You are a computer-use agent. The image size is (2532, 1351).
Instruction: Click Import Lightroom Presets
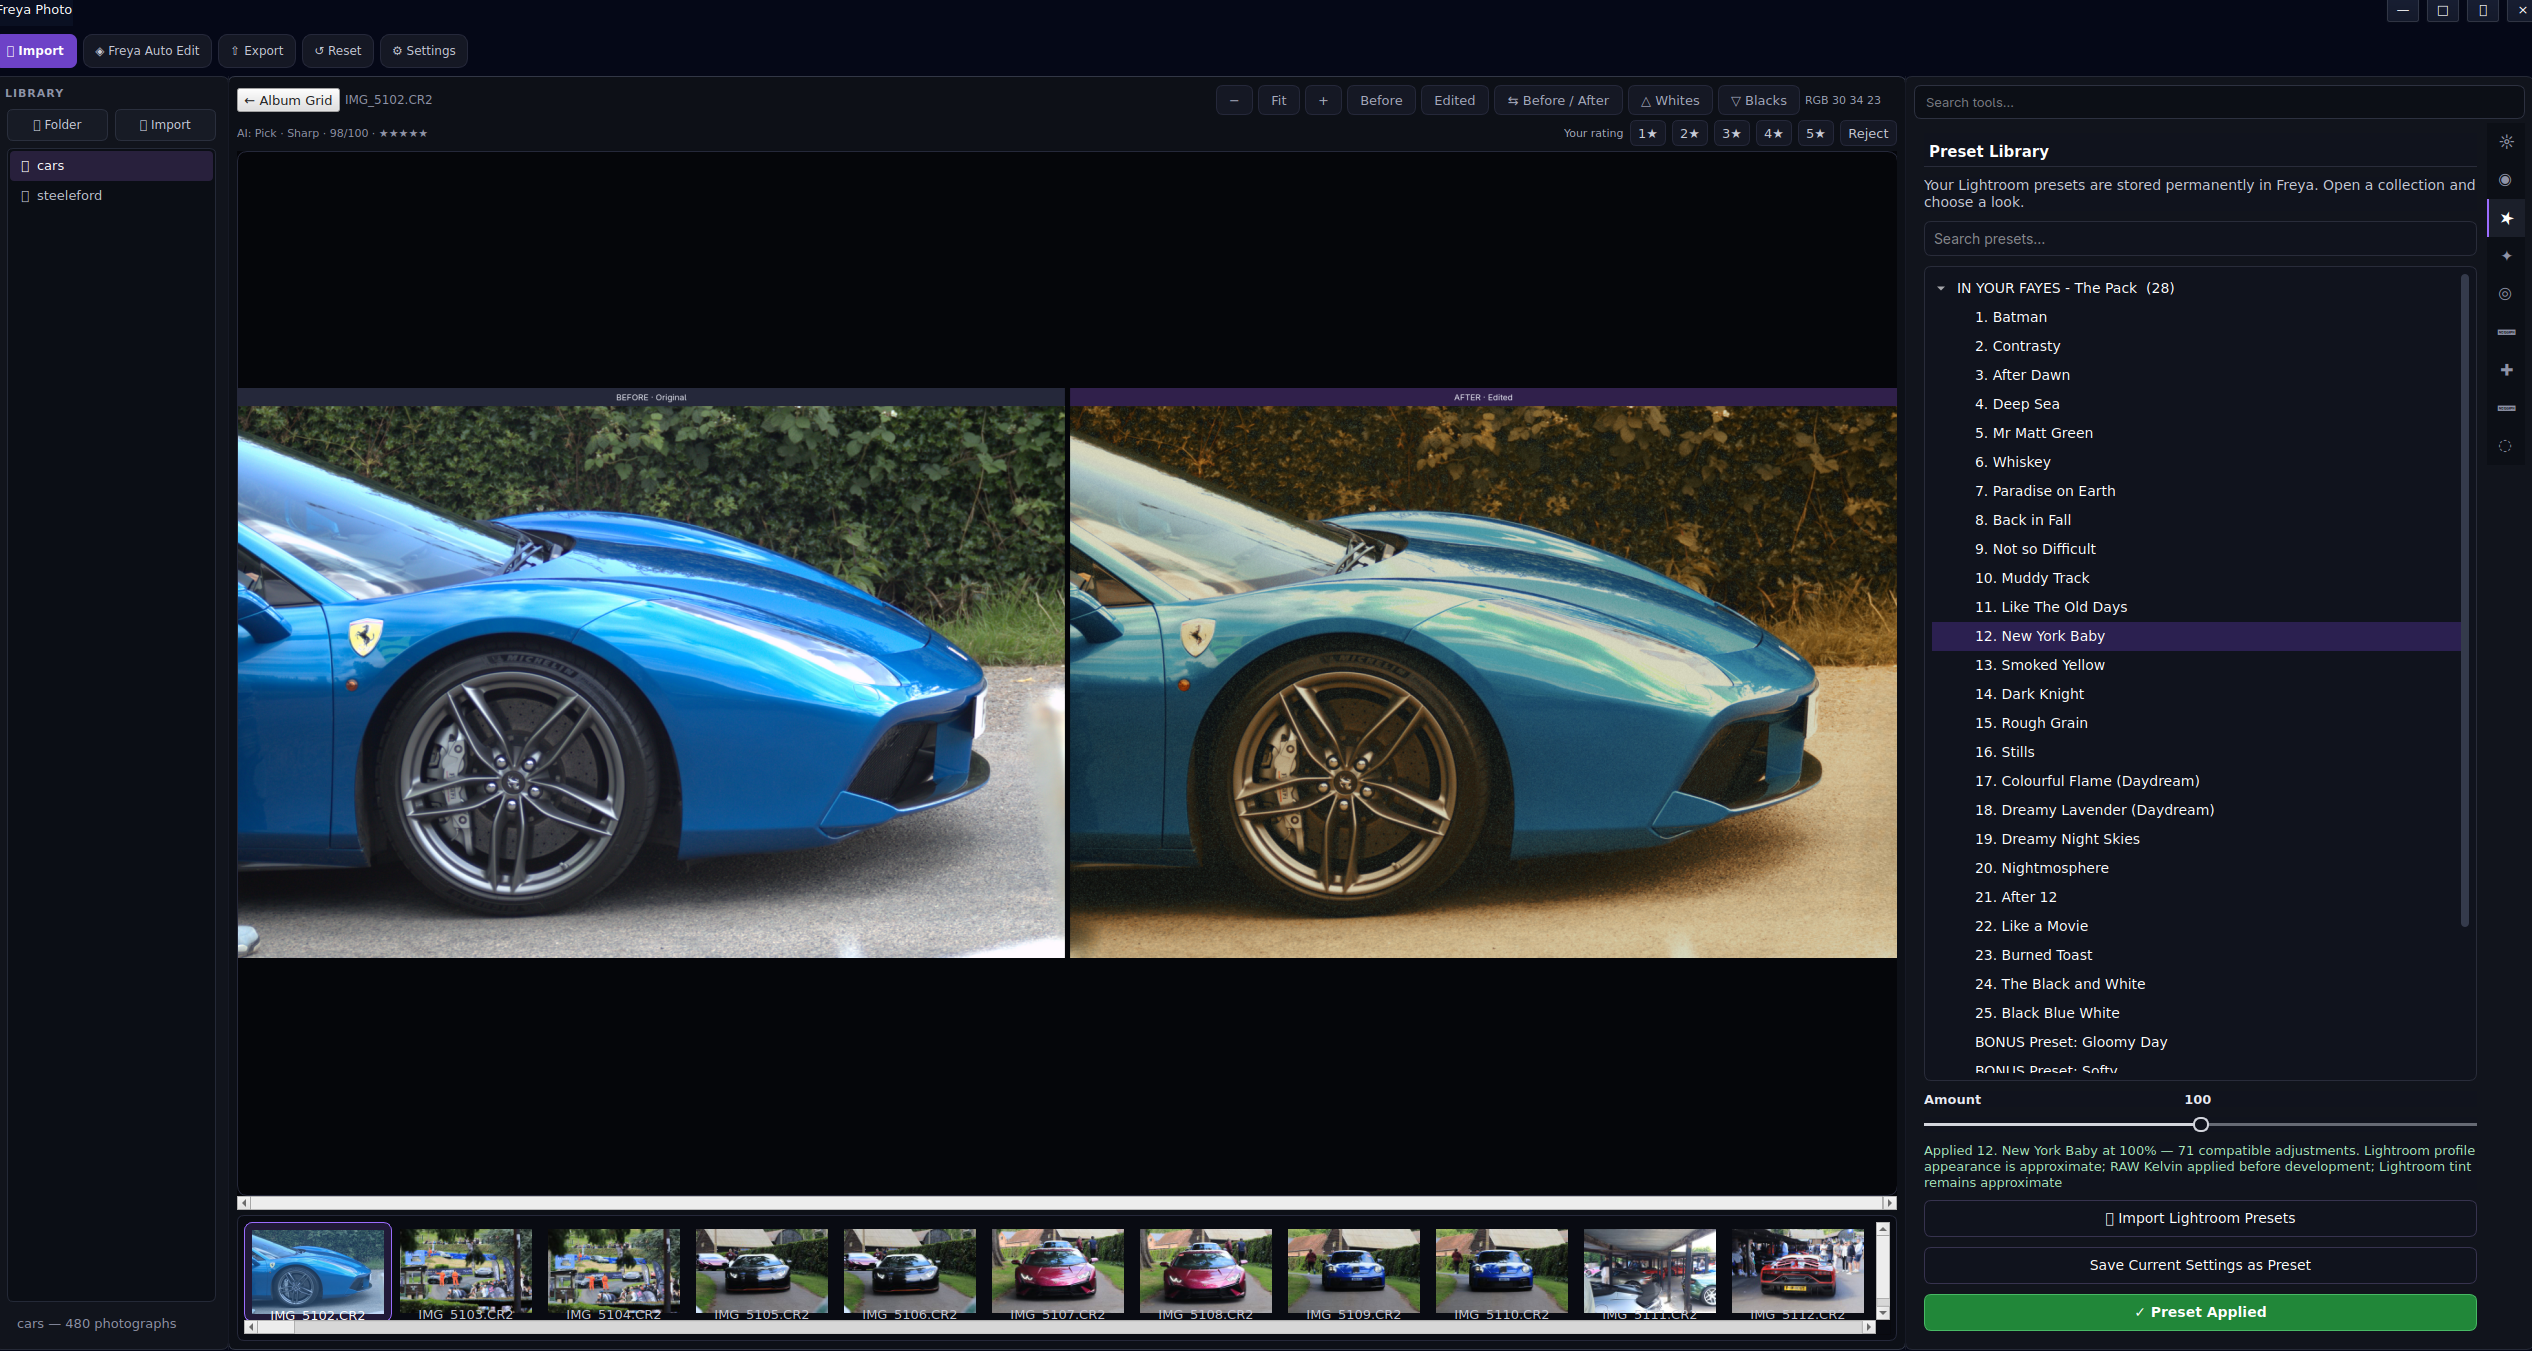coord(2200,1218)
